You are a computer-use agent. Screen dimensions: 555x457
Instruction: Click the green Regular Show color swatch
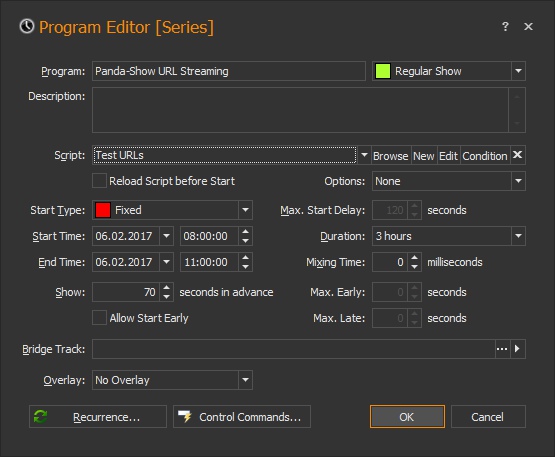point(383,71)
